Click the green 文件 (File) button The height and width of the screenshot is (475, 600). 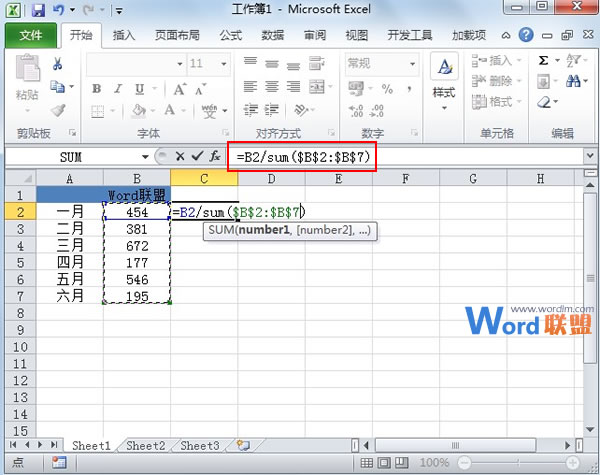tap(31, 35)
